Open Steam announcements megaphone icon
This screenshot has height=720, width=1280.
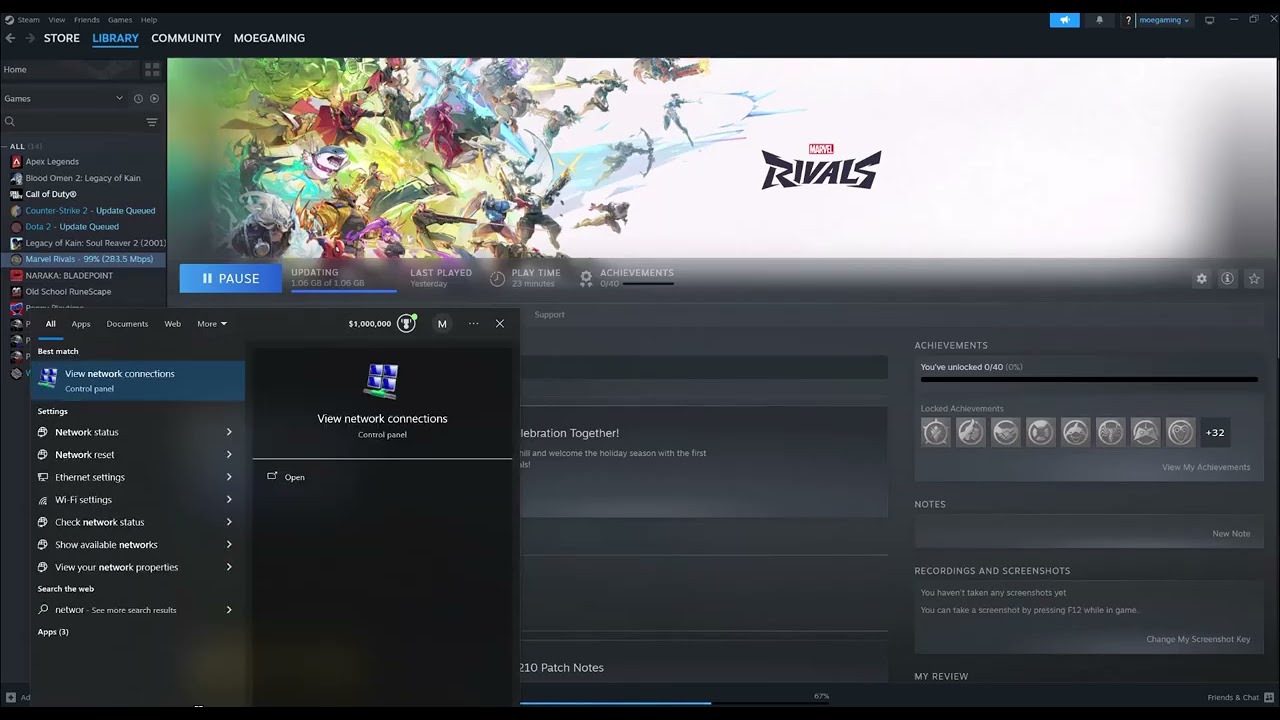[1064, 20]
